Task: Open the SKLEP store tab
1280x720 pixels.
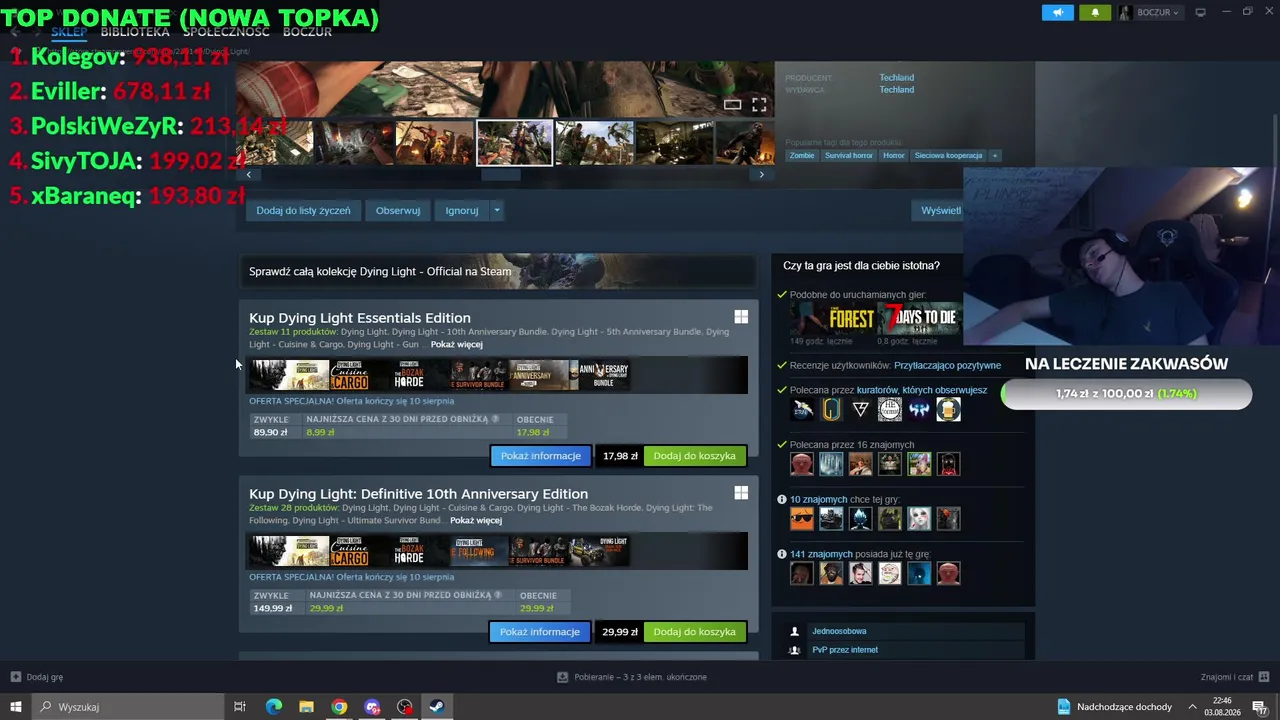Action: (x=69, y=32)
